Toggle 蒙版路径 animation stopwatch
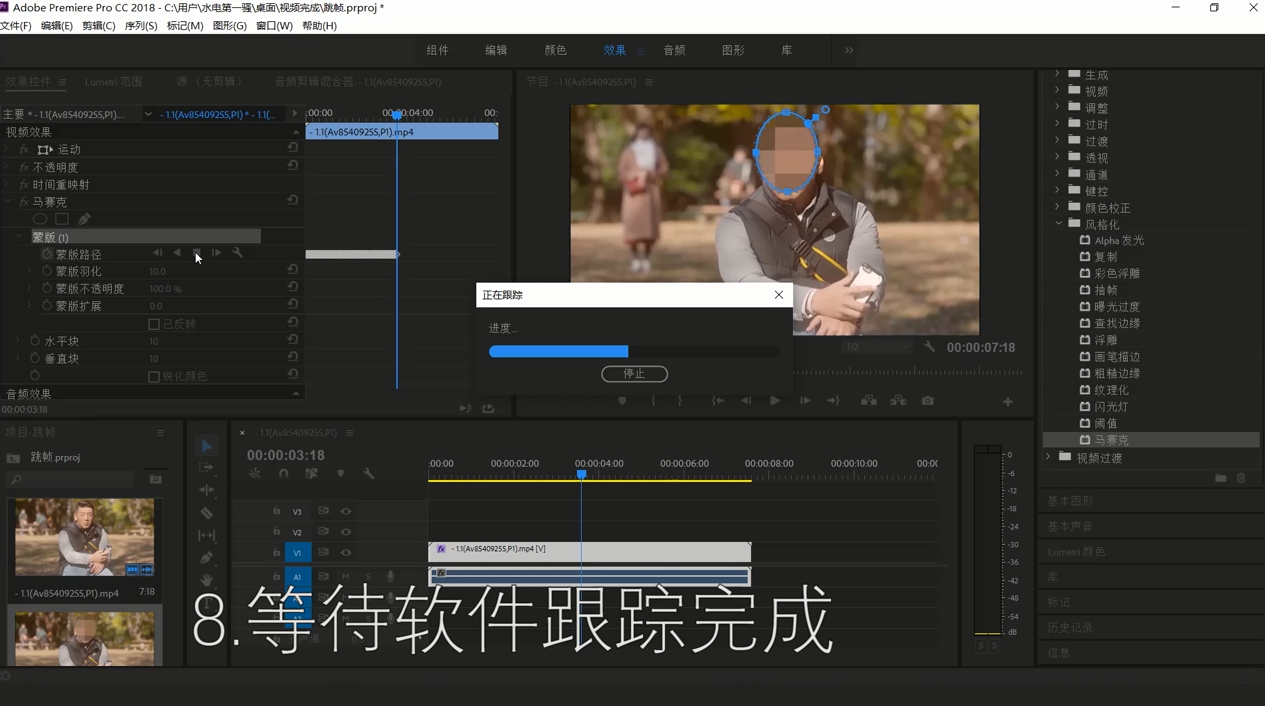The height and width of the screenshot is (706, 1265). point(47,254)
